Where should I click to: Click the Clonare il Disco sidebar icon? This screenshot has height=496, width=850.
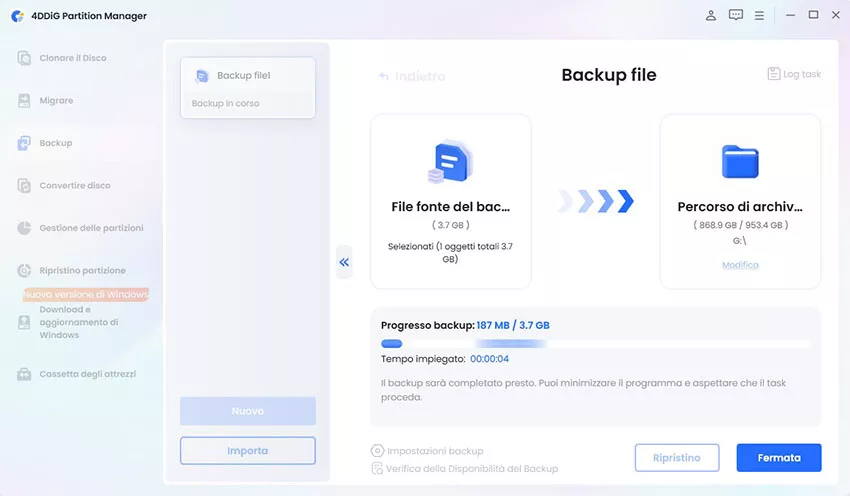point(24,57)
